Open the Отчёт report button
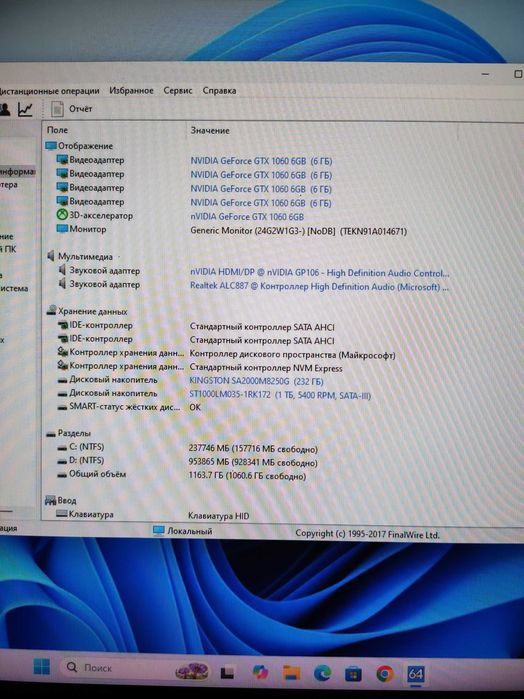524x699 pixels. tap(71, 109)
